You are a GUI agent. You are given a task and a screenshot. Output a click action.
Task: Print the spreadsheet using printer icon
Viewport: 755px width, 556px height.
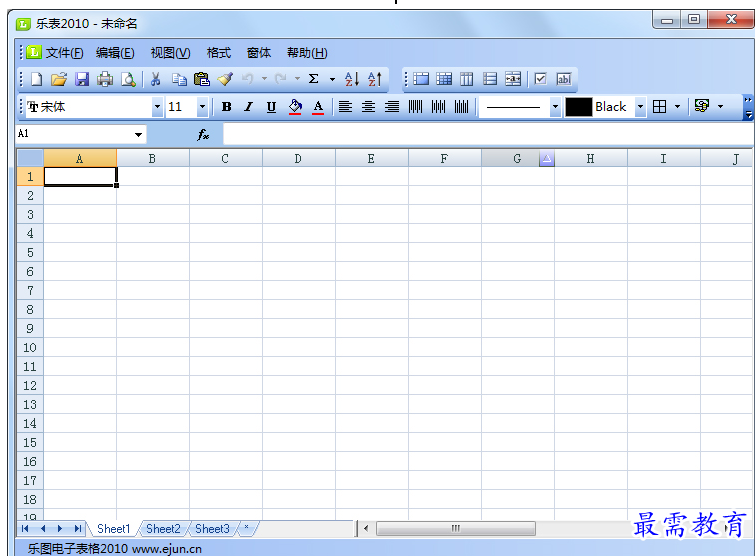tap(105, 79)
